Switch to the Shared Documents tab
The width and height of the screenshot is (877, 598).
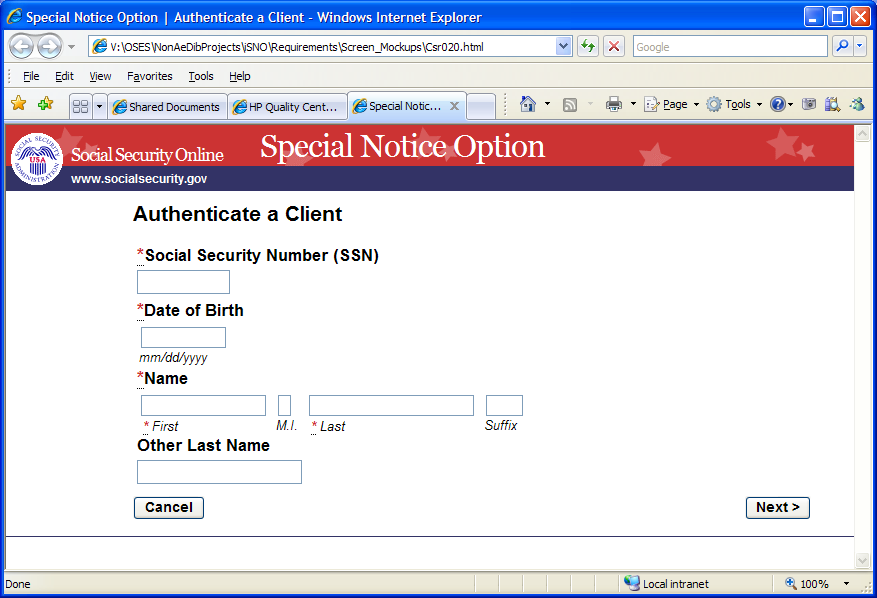167,107
